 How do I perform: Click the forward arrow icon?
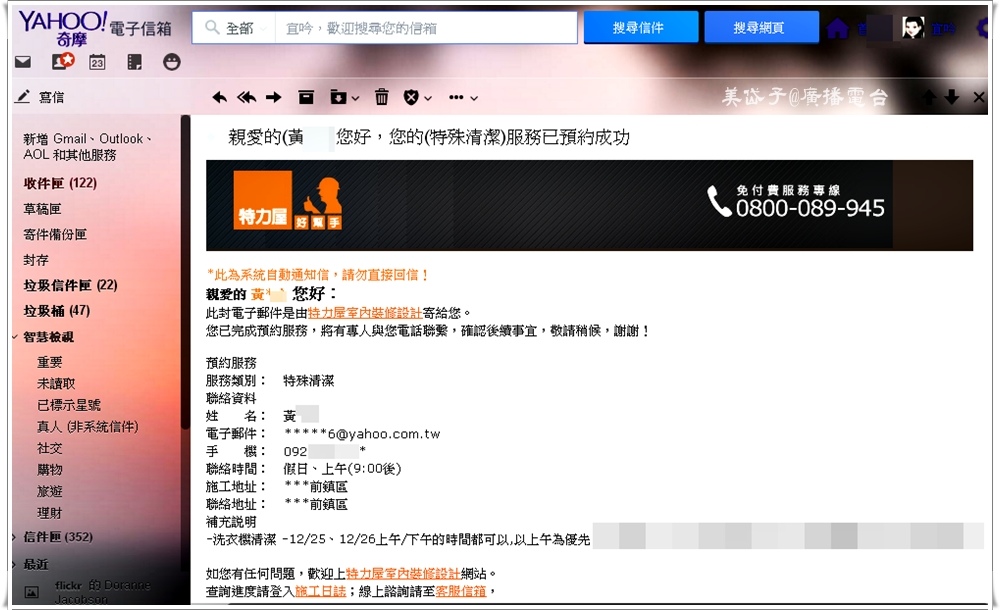[x=274, y=97]
